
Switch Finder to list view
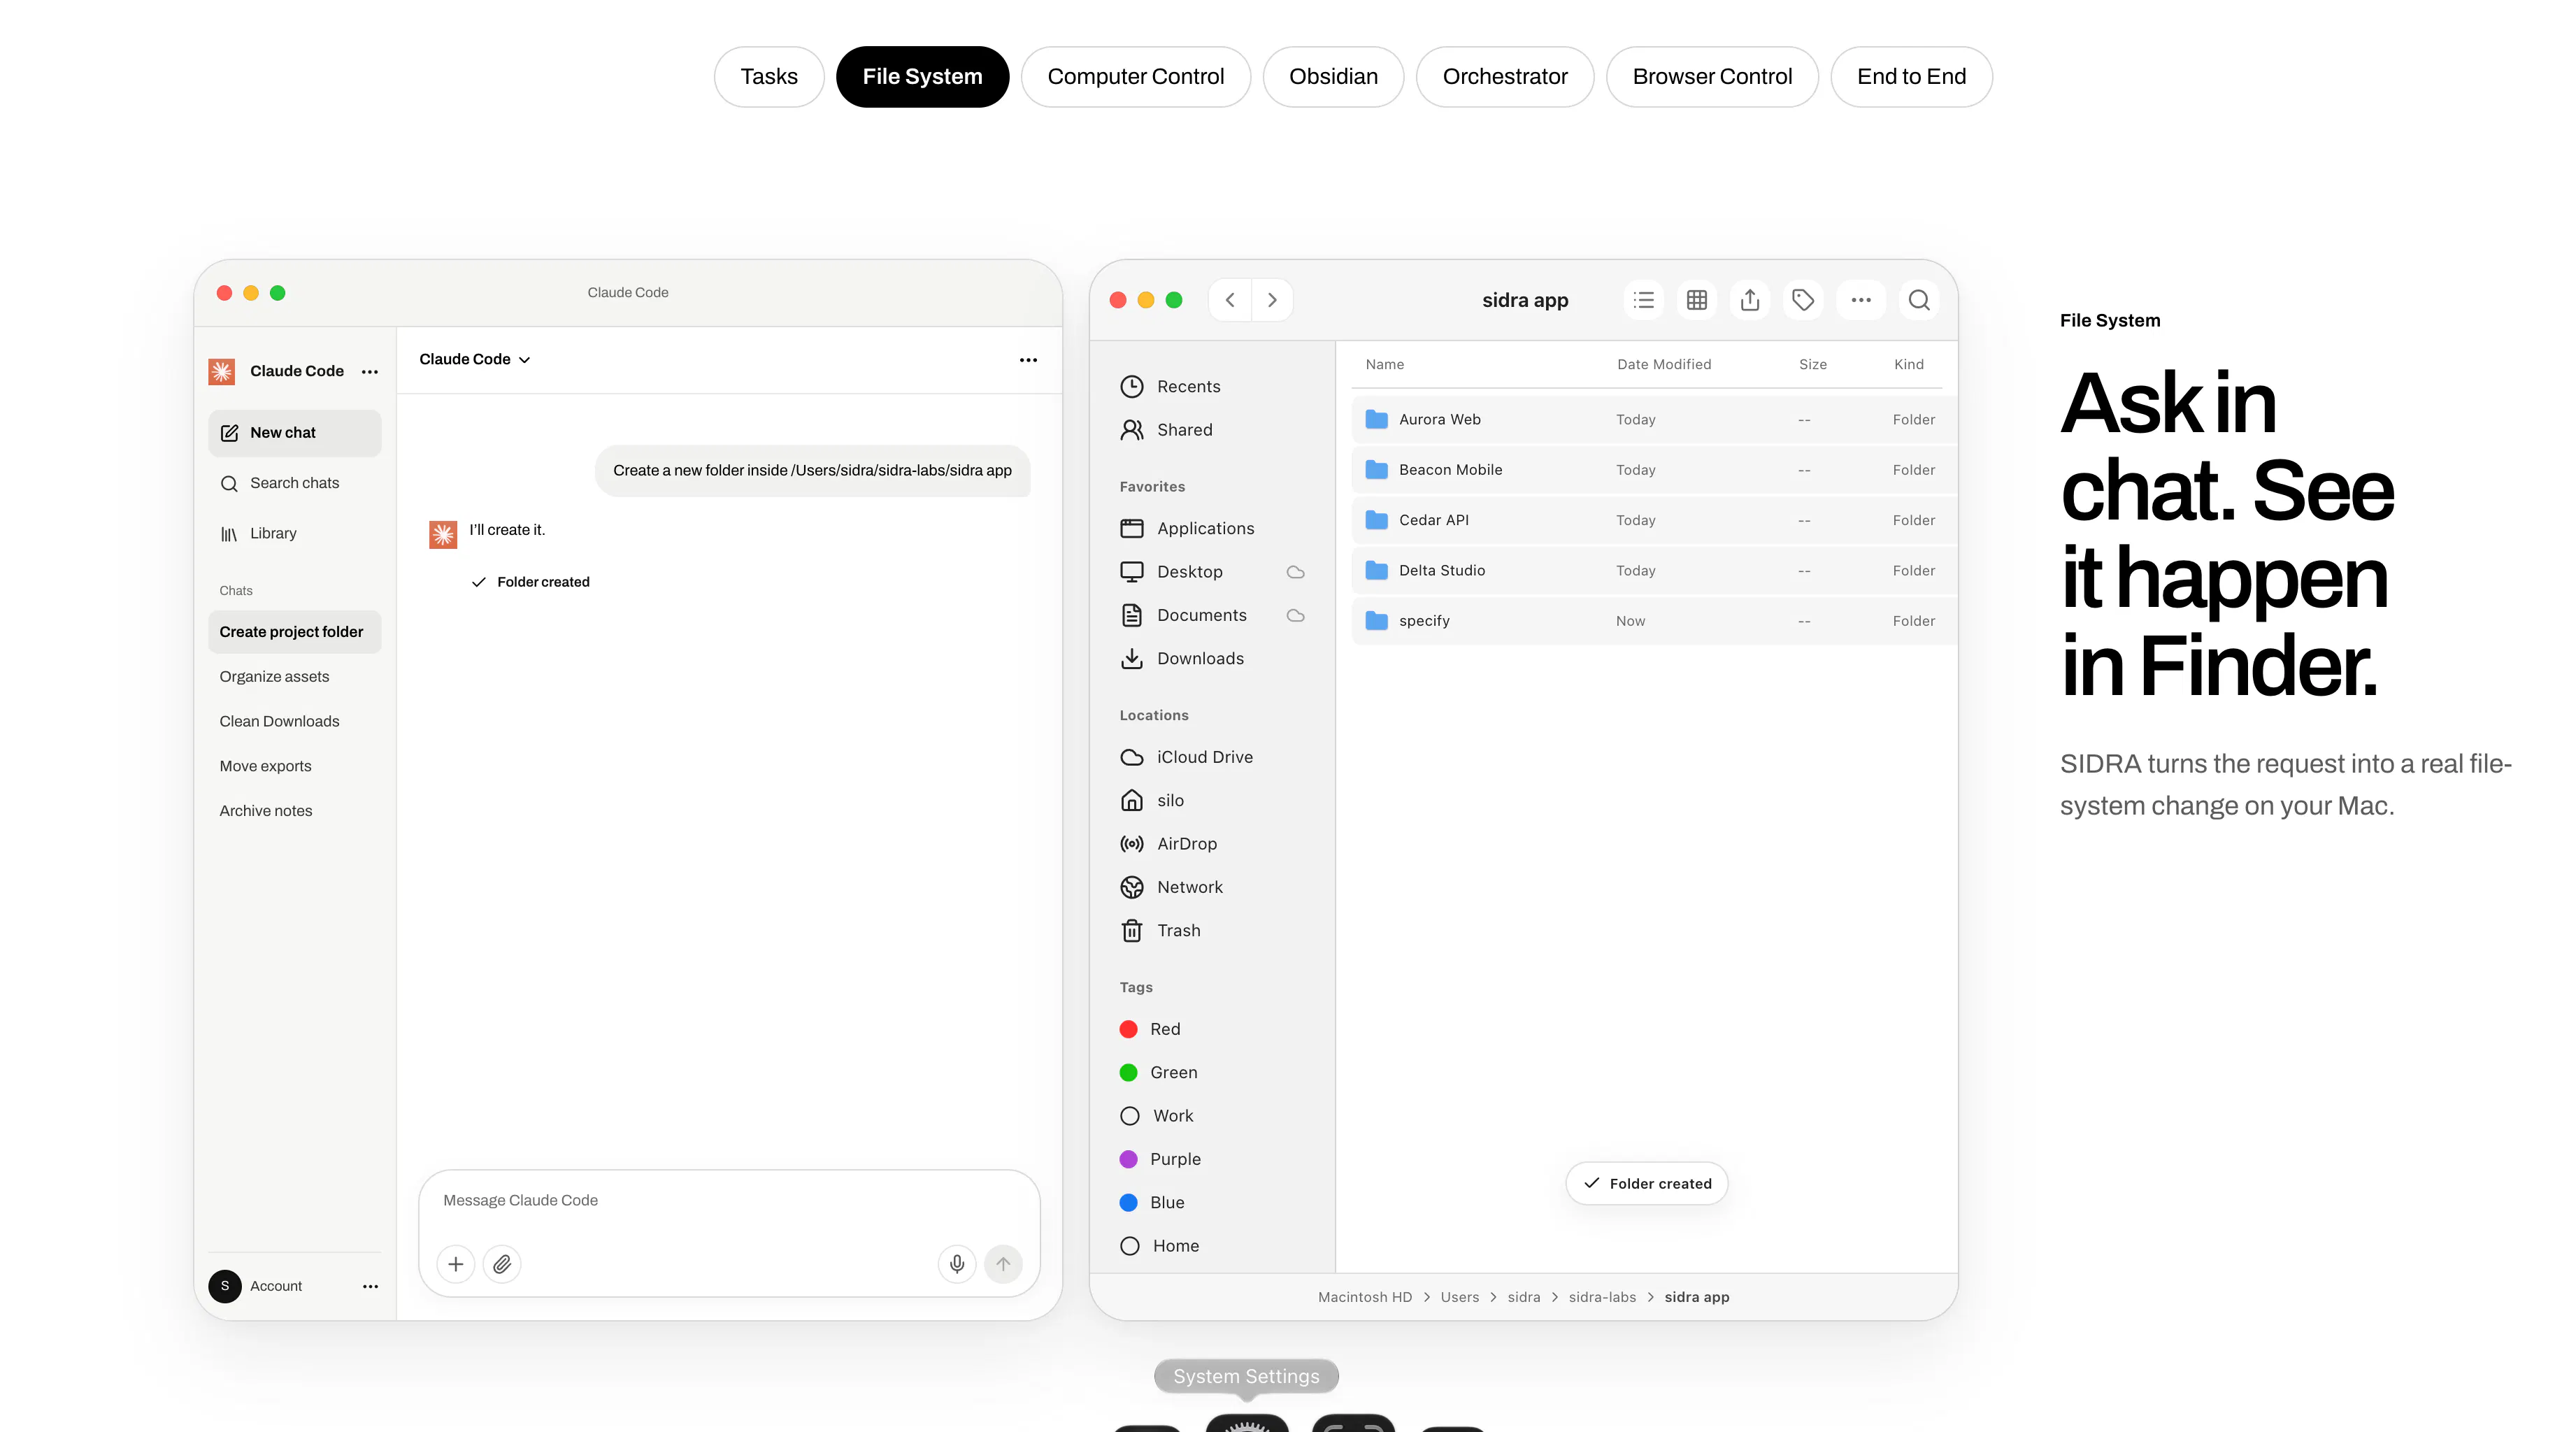point(1643,300)
